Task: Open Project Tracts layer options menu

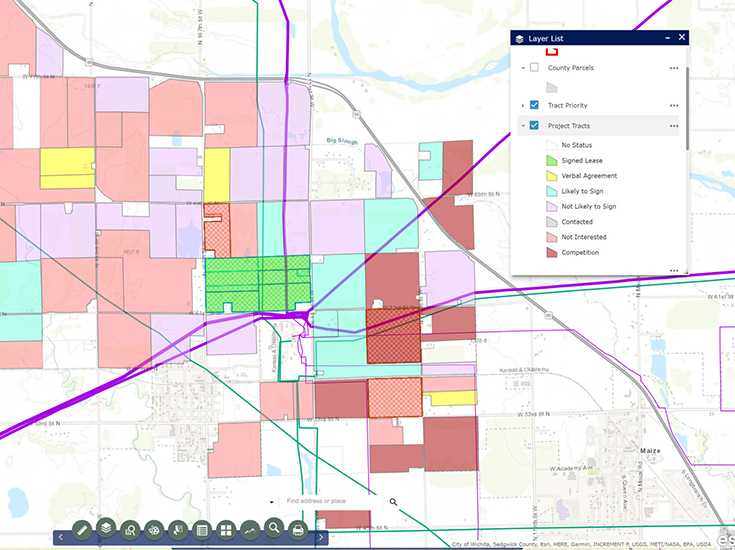Action: (674, 126)
